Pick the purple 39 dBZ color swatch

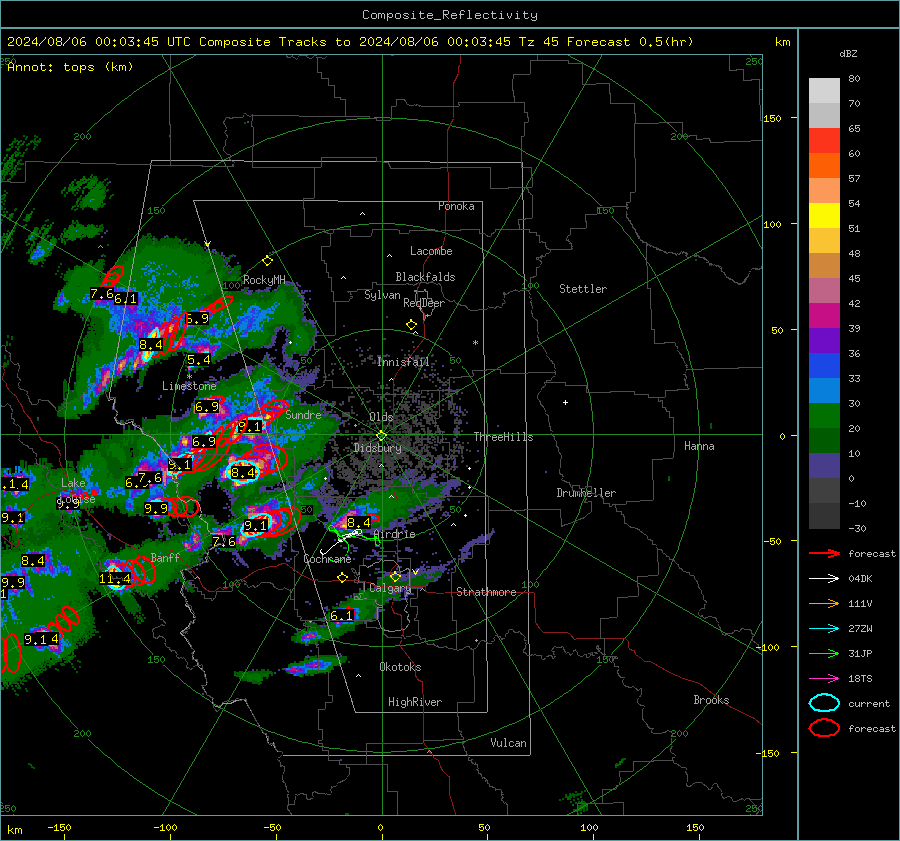pyautogui.click(x=824, y=340)
